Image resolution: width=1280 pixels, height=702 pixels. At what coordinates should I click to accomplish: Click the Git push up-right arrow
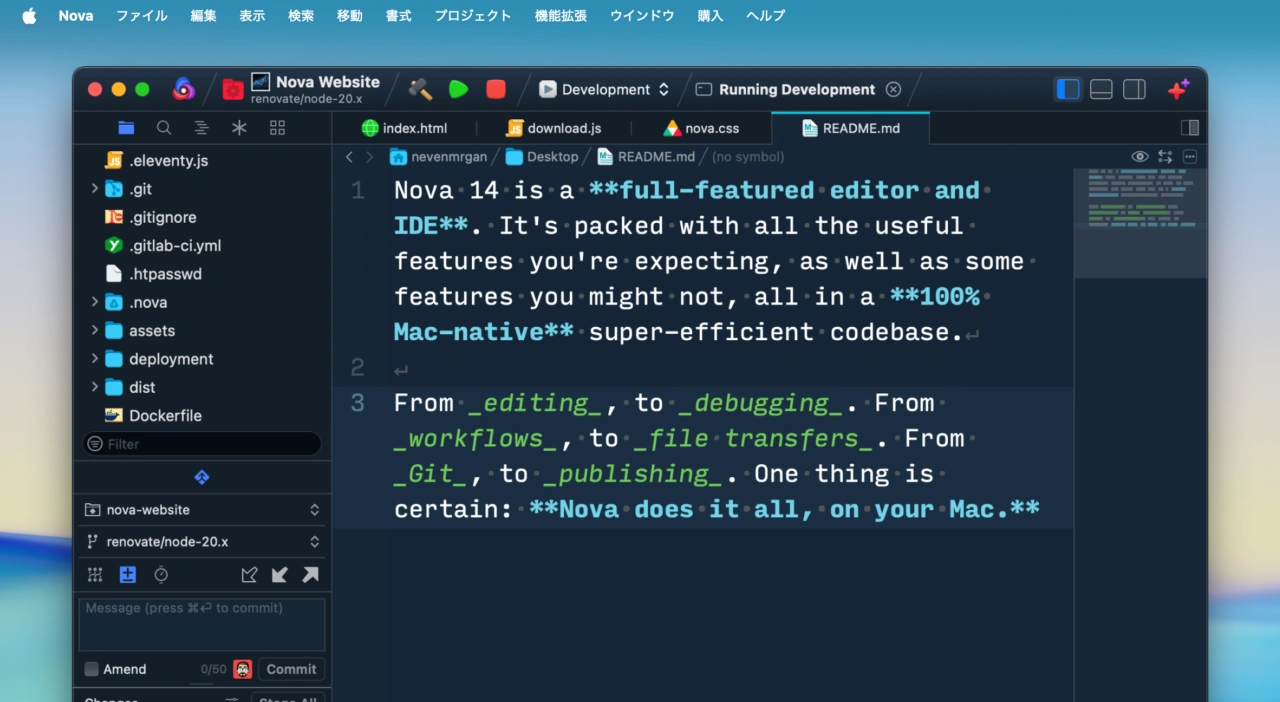pos(311,575)
